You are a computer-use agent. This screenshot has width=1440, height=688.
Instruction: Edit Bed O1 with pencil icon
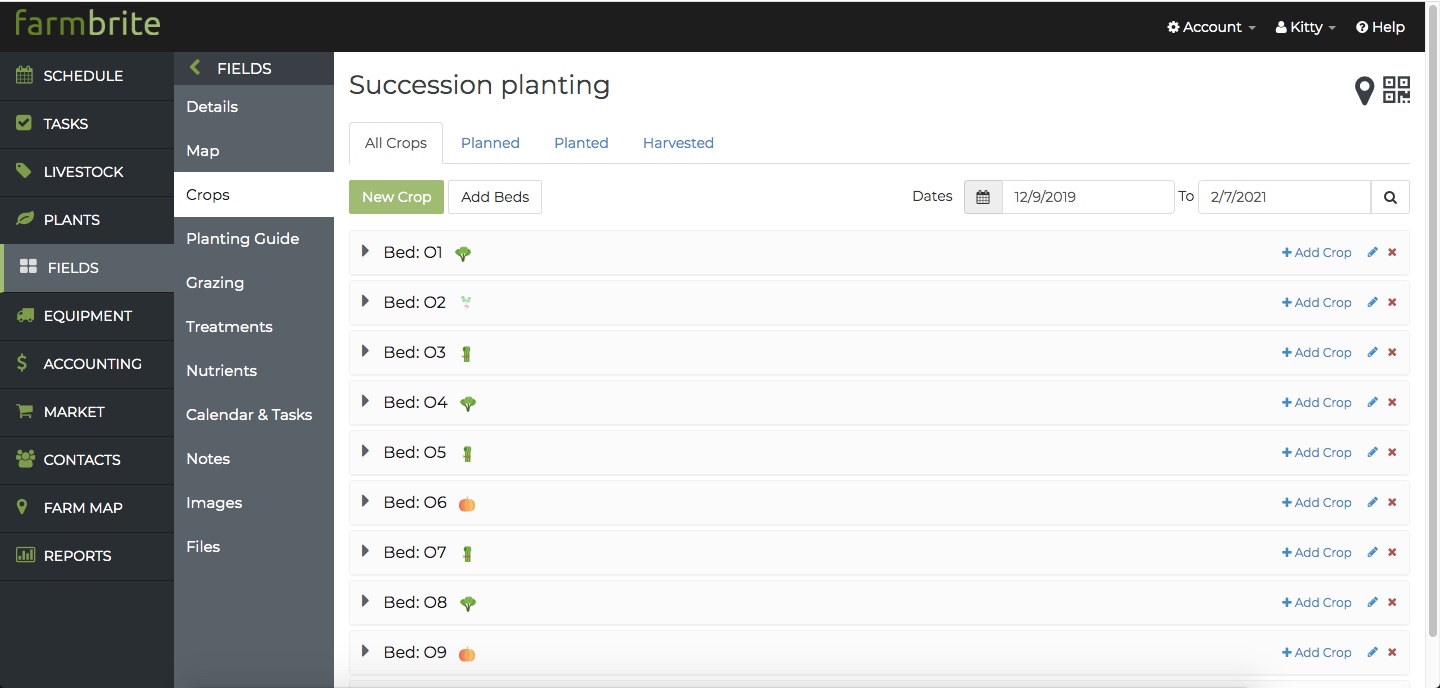1373,253
